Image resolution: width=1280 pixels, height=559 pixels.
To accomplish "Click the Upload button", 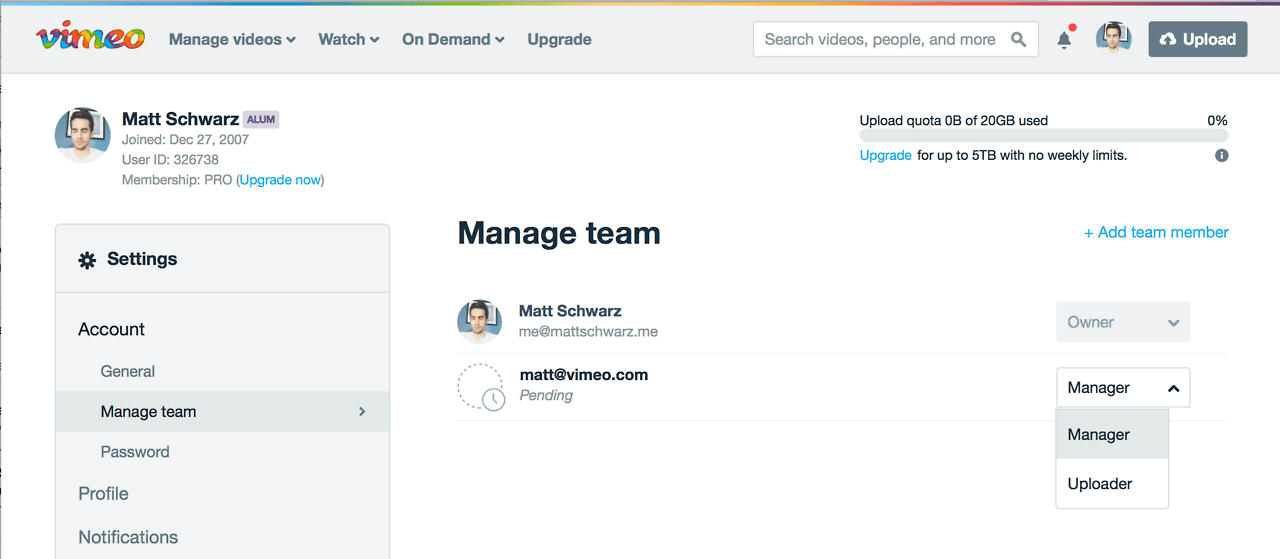I will pos(1198,39).
